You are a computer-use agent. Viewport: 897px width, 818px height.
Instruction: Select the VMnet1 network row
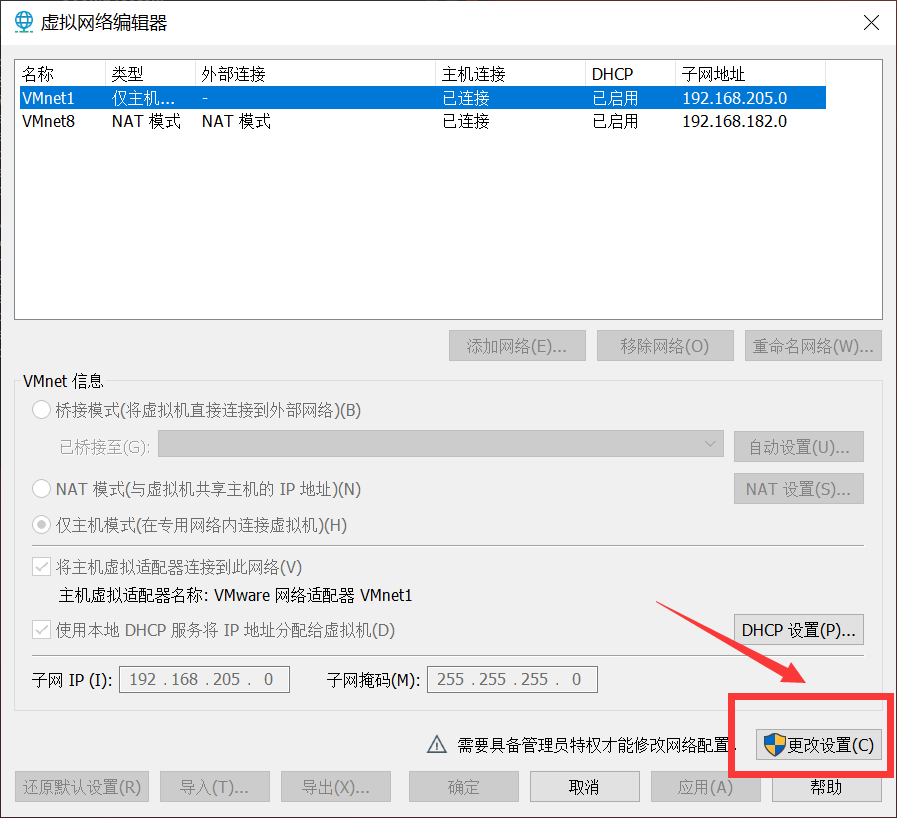pos(423,98)
